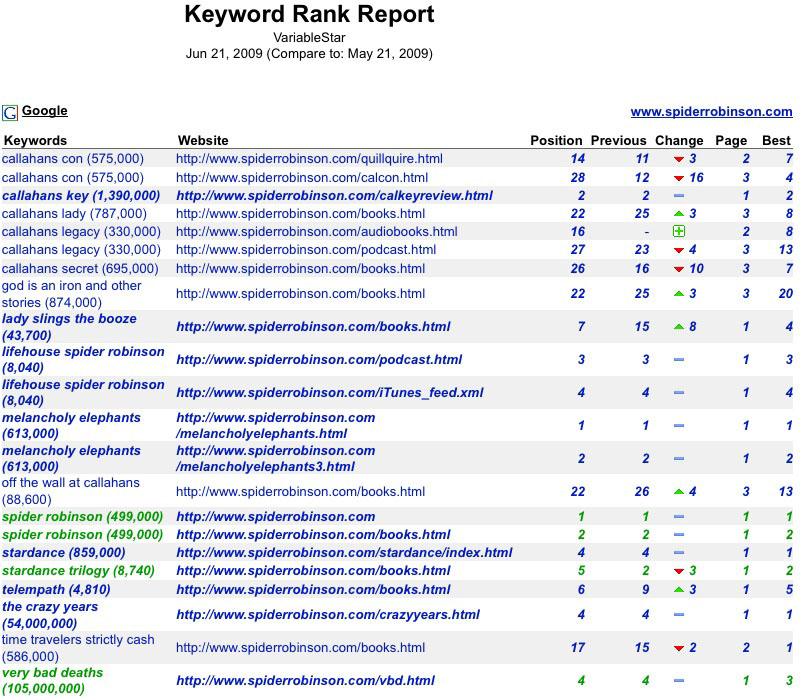
Task: Click the VariableStar subtitle
Action: coord(309,38)
